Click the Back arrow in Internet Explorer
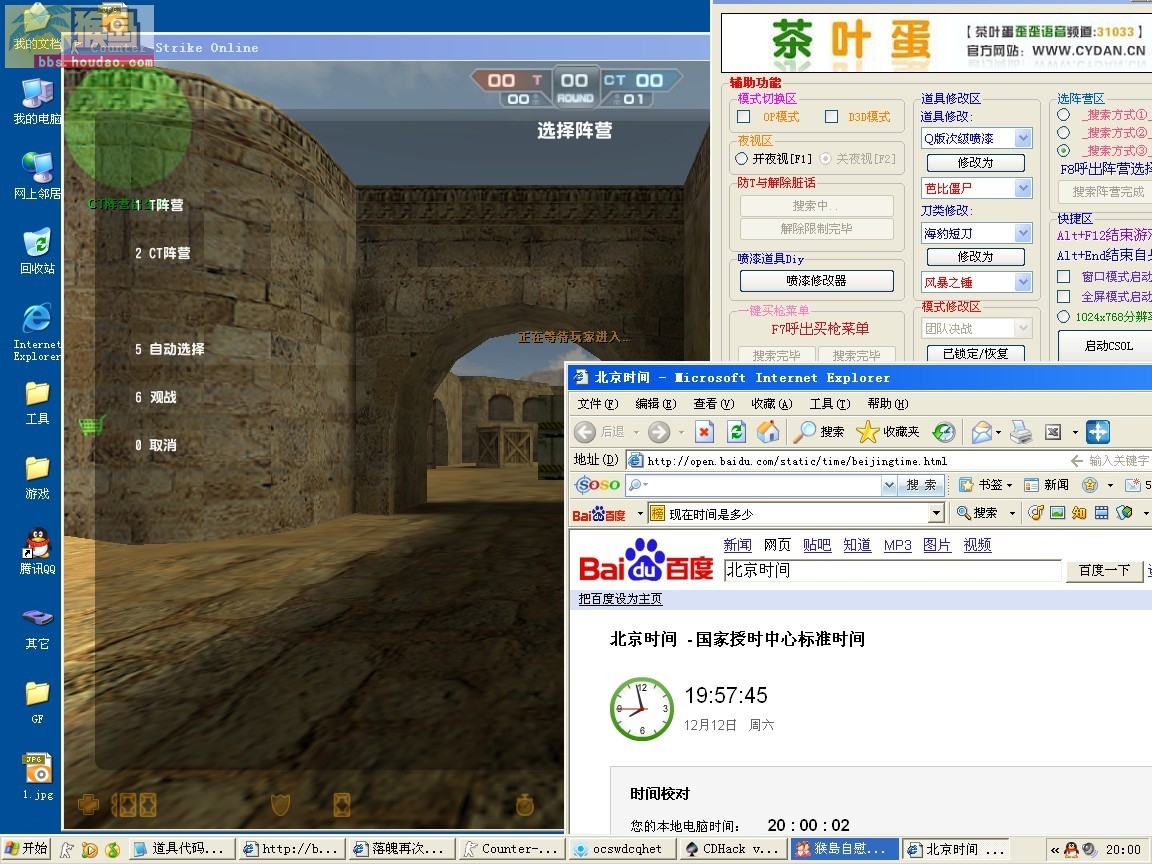 [585, 432]
